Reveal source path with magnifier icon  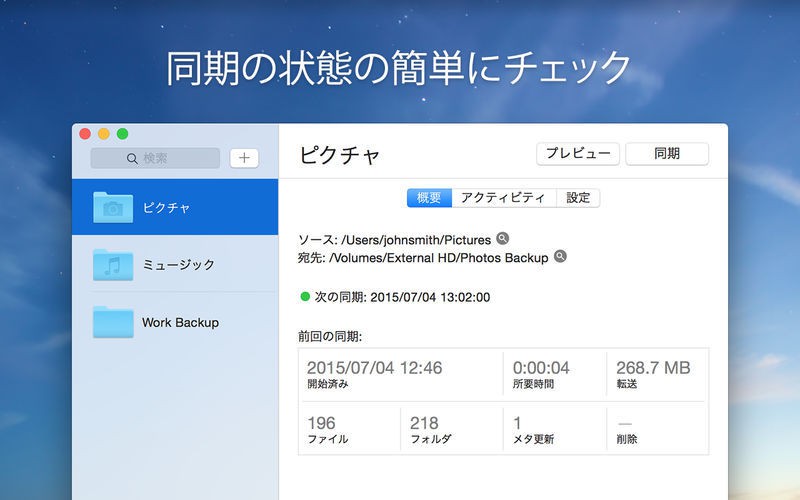tap(503, 239)
